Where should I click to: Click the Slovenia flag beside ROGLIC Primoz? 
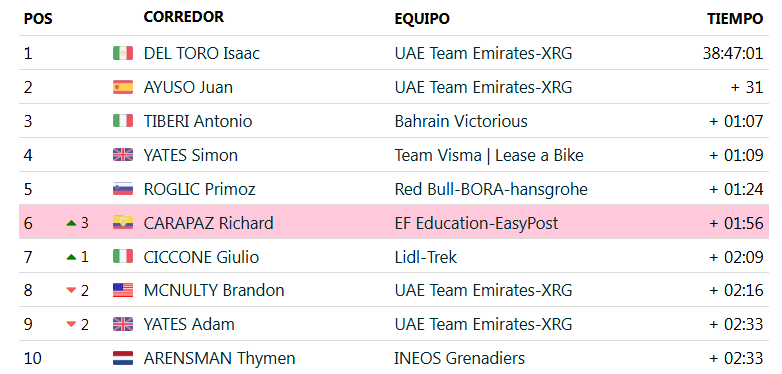[x=123, y=189]
